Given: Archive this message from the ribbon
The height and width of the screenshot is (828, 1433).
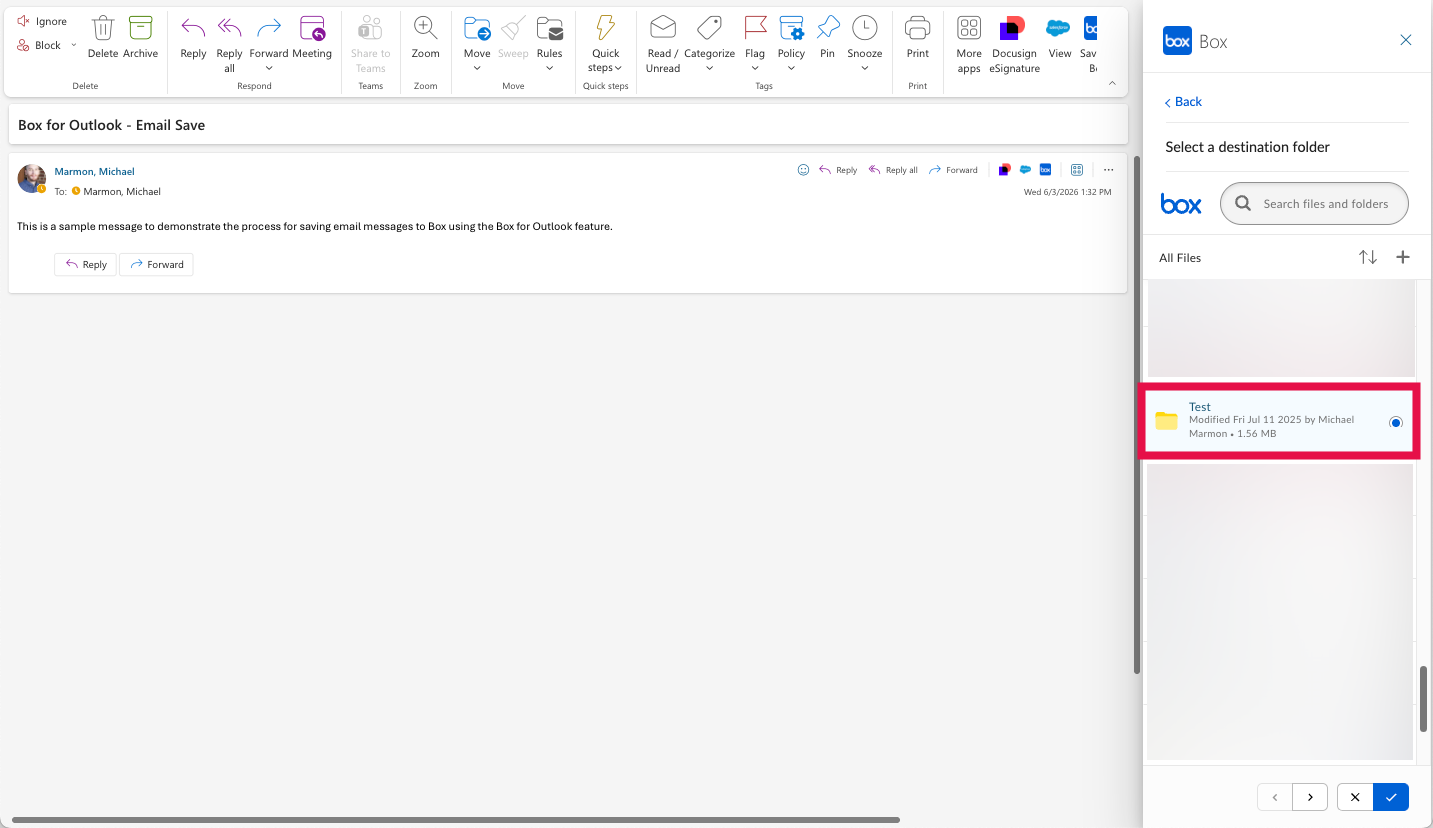Looking at the screenshot, I should click(x=141, y=37).
